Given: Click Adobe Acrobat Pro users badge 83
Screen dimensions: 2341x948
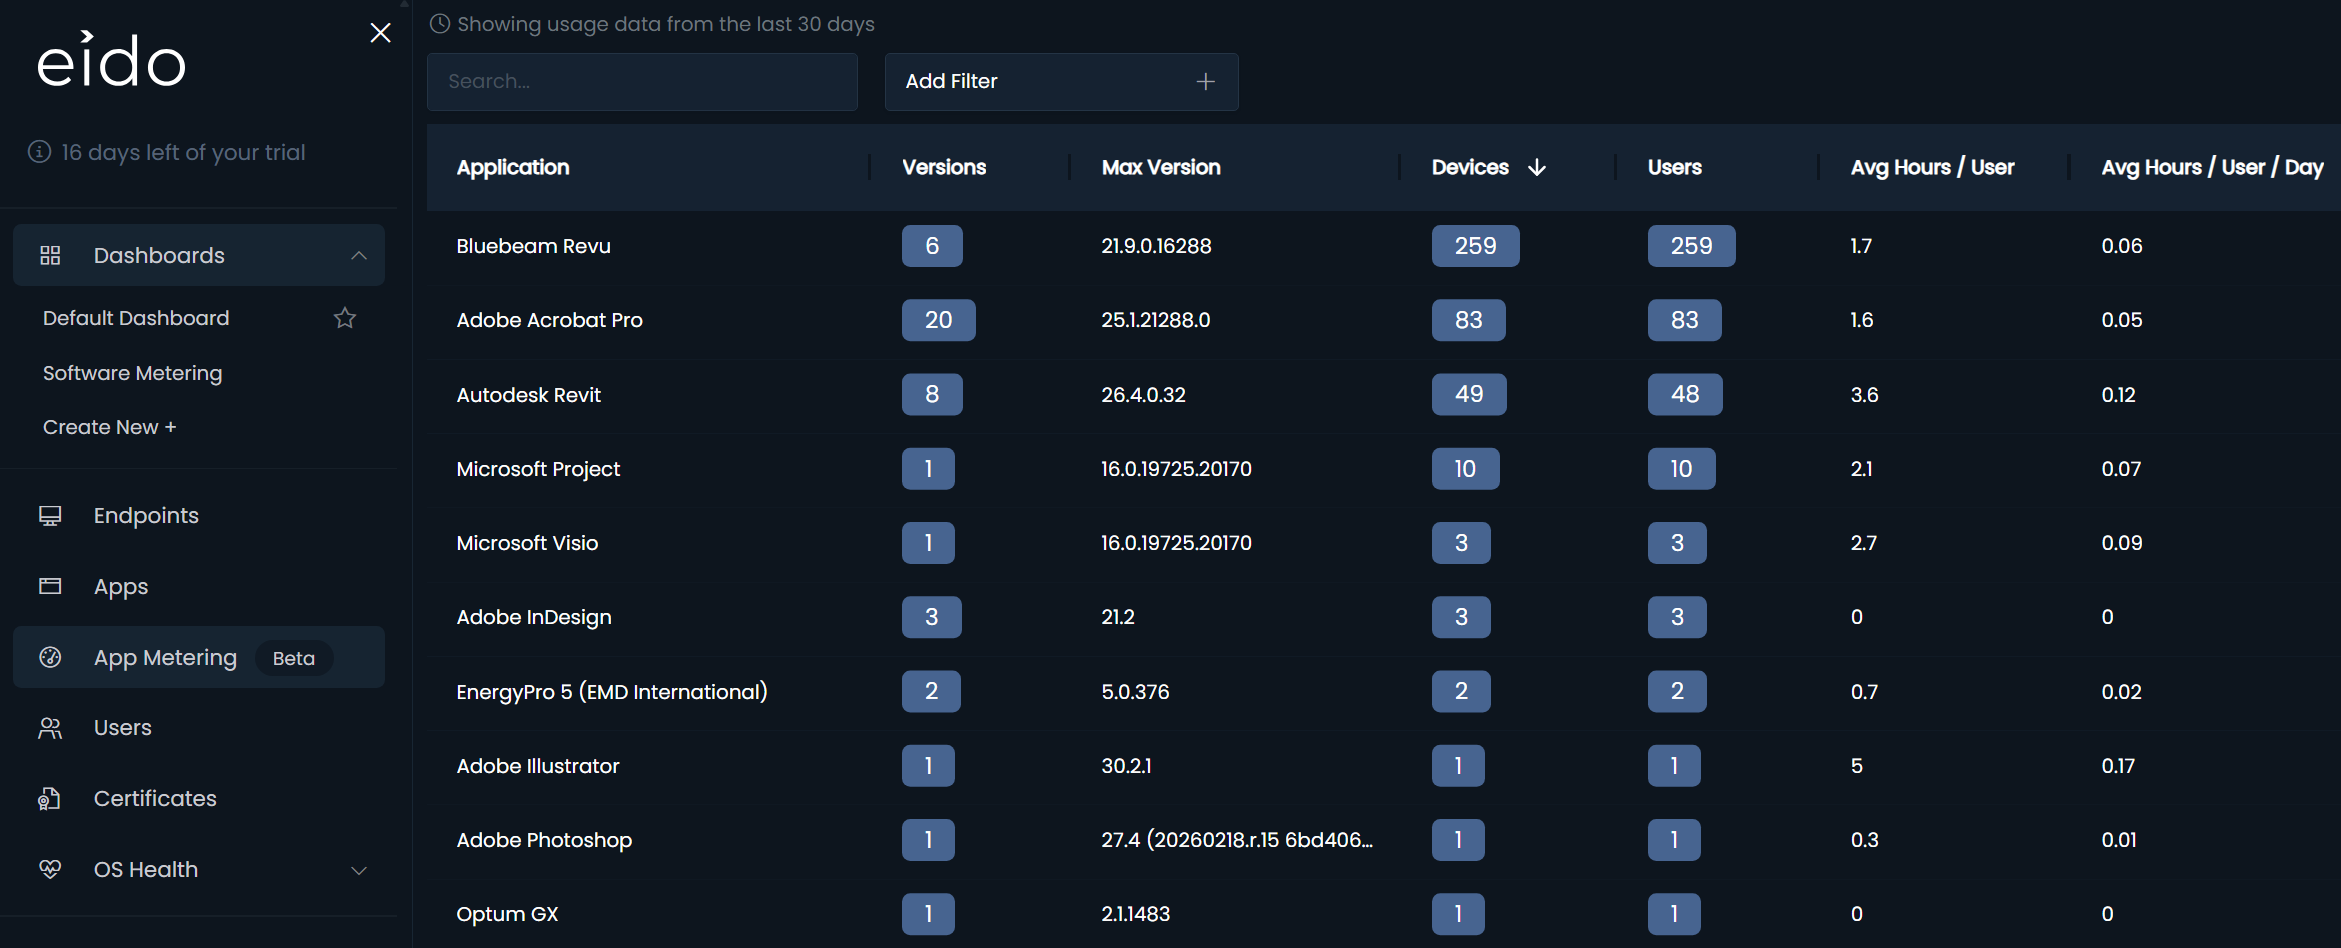Looking at the screenshot, I should point(1684,320).
